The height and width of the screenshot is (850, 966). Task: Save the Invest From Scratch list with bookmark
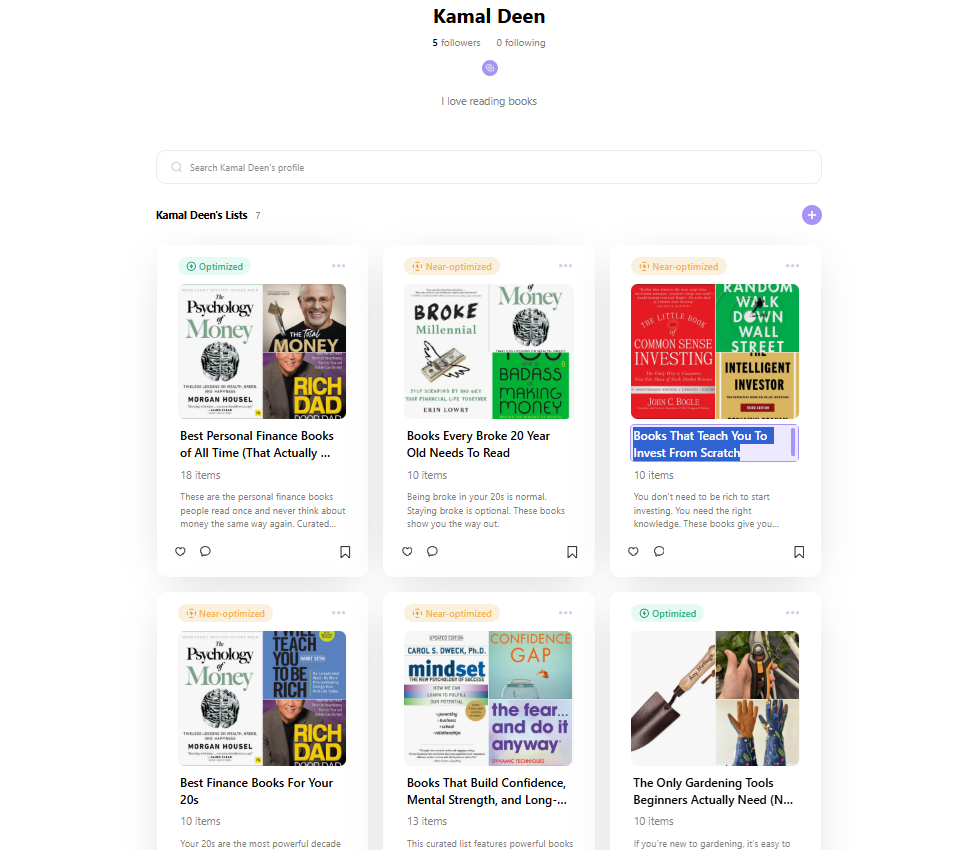799,552
